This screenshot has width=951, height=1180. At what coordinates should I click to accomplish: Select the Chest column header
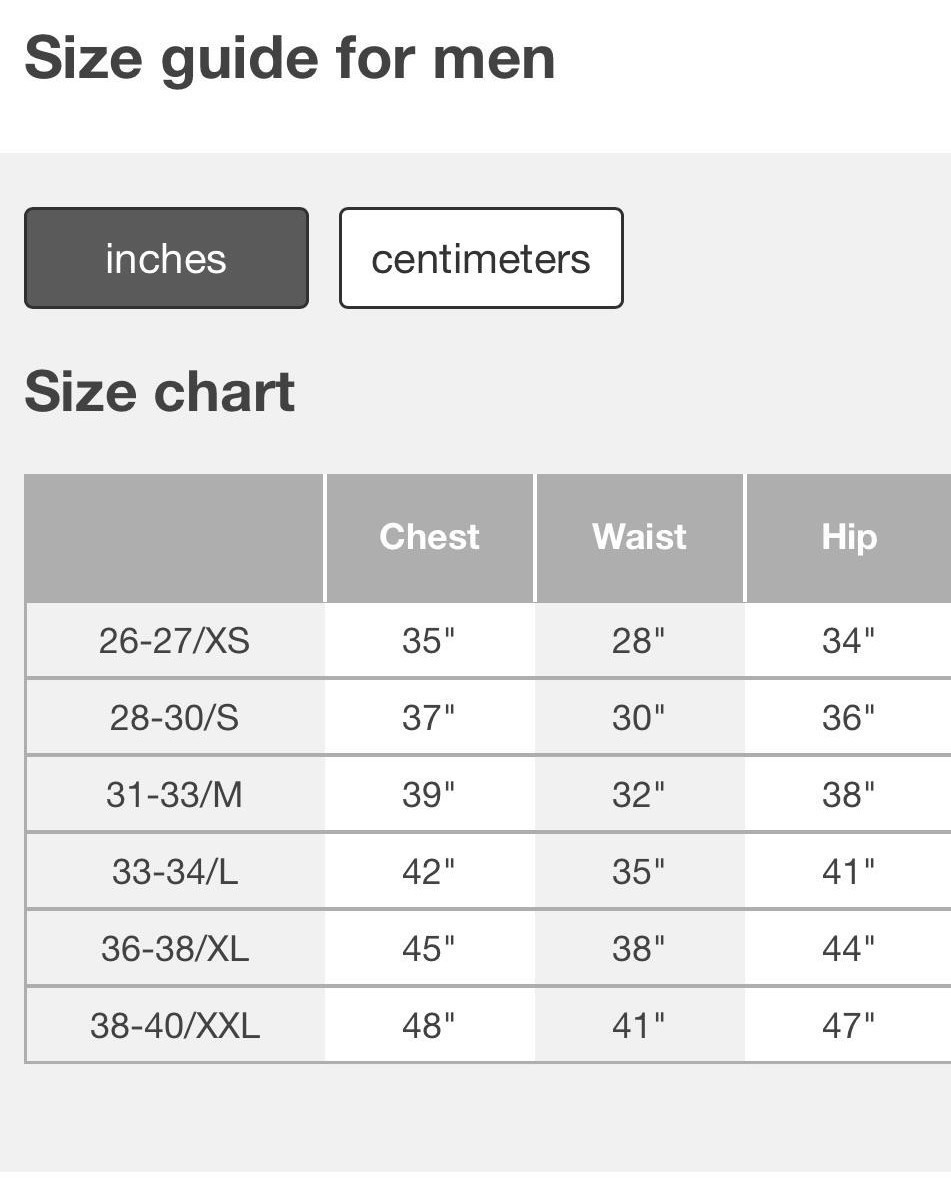click(x=428, y=536)
